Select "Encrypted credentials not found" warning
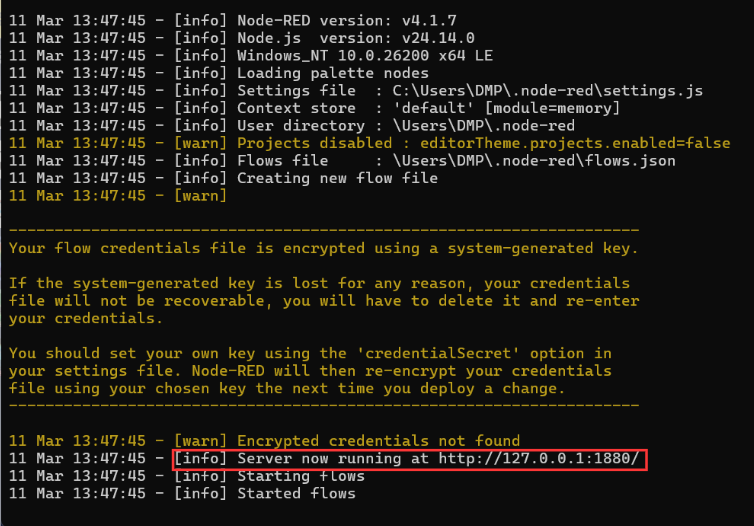The height and width of the screenshot is (526, 754). tap(378, 441)
